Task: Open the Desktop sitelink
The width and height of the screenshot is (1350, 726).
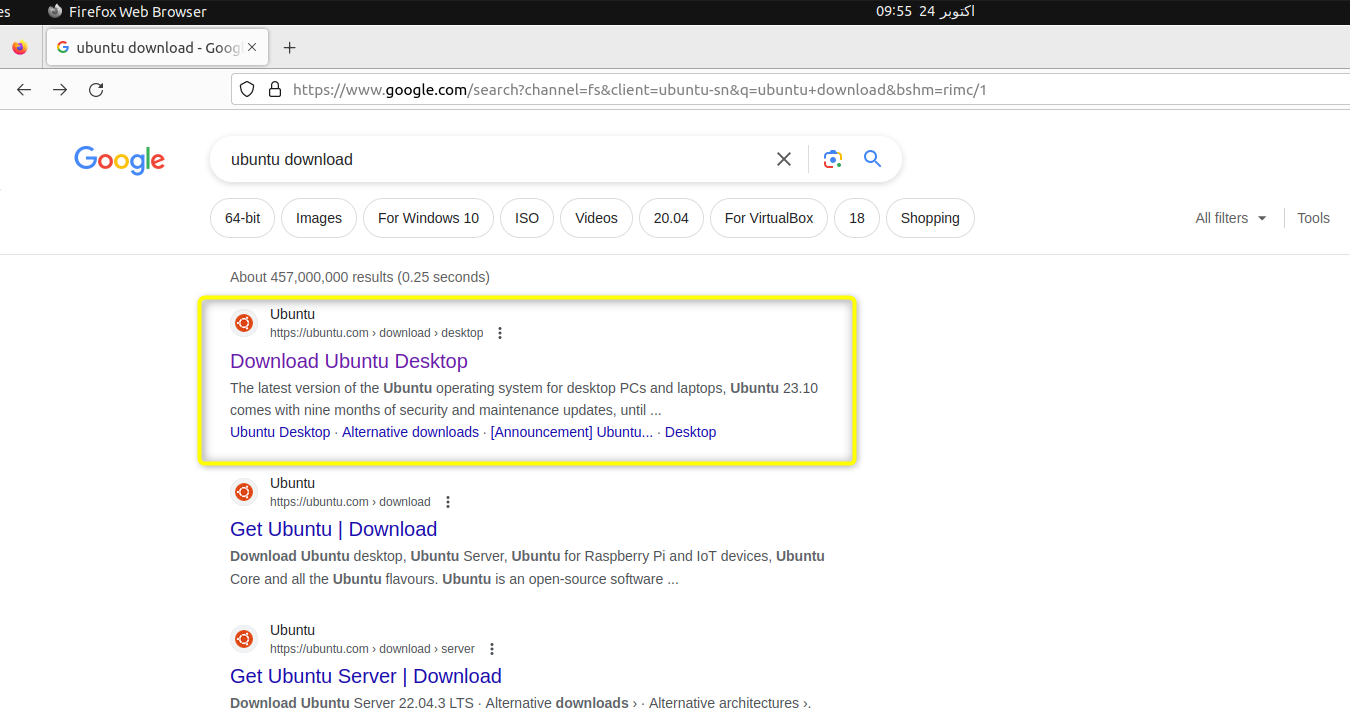Action: tap(691, 432)
